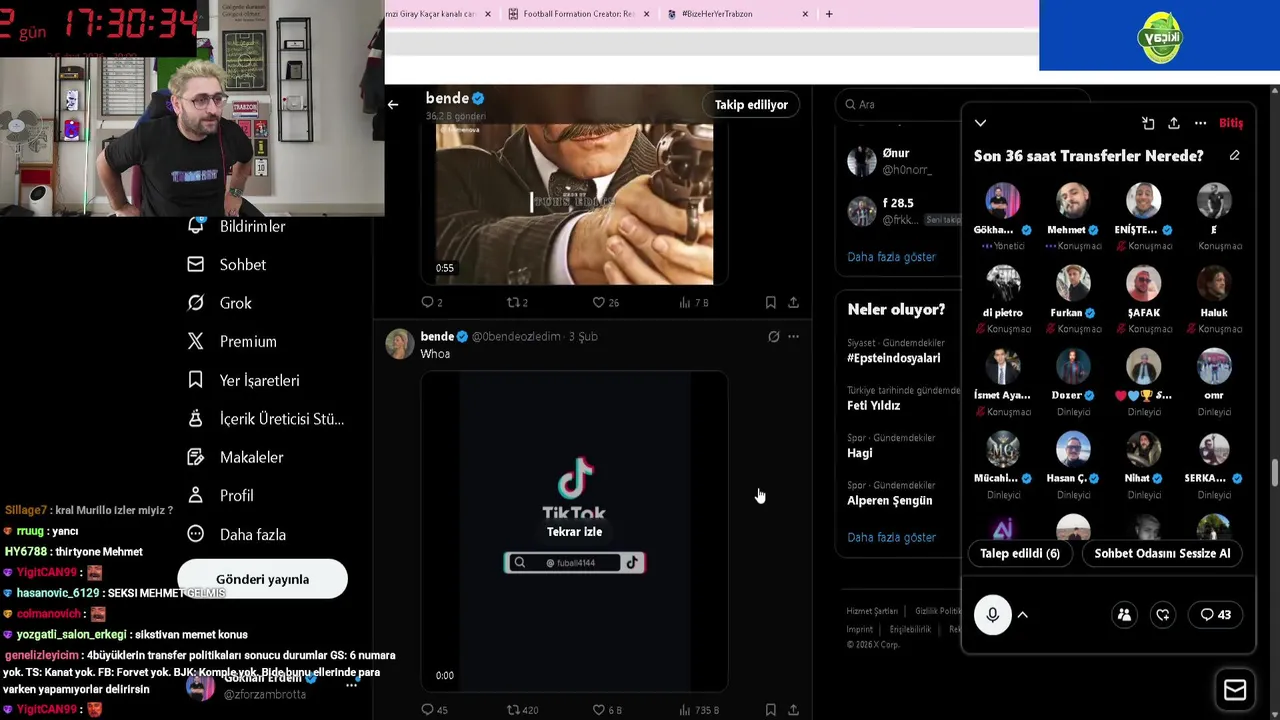Switch to the Giray Kaçar kanalı tab
Screen dimensions: 1280x720
pos(430,14)
